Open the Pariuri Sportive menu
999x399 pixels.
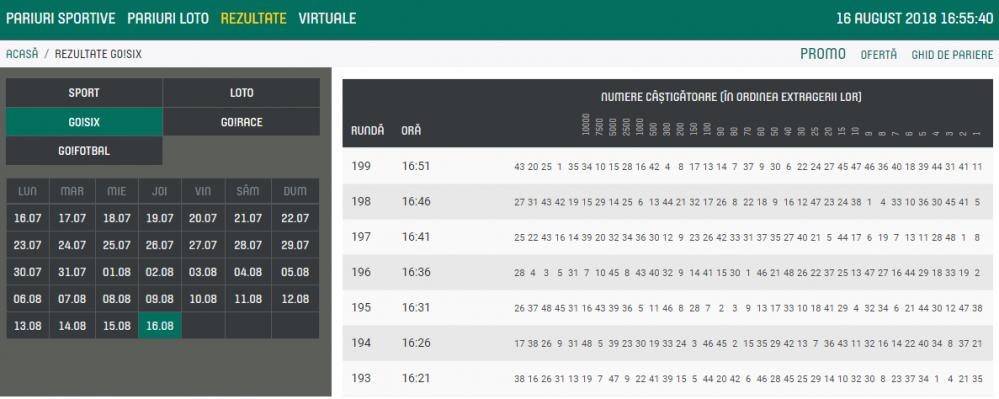coord(61,18)
